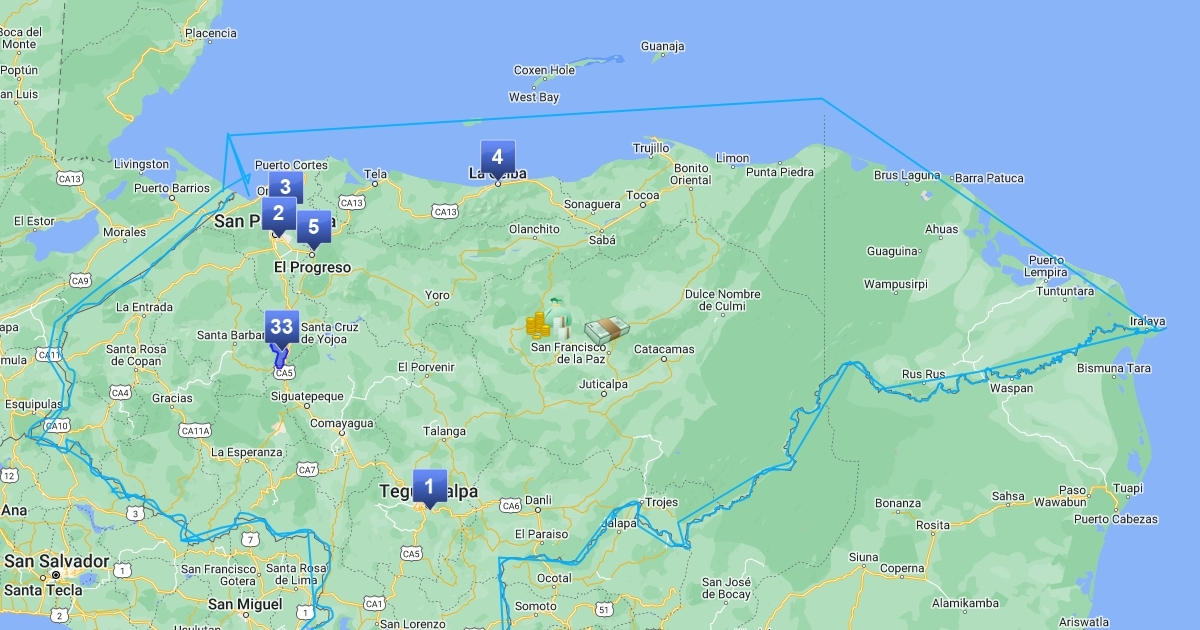Screen dimensions: 1200x630
Task: Click the CA13 highway shield near Tela
Action: tap(352, 203)
